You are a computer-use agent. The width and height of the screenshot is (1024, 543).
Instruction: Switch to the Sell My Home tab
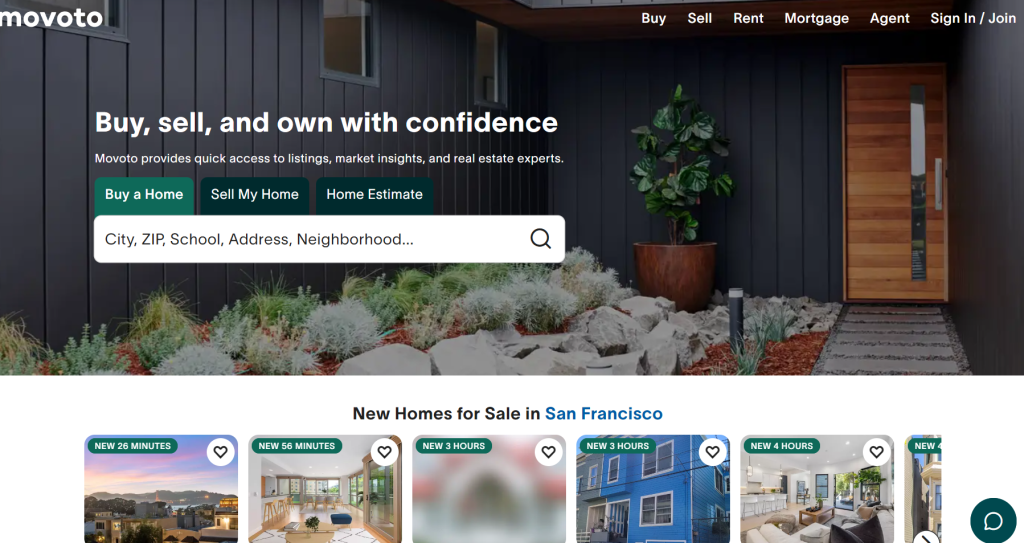click(x=255, y=195)
